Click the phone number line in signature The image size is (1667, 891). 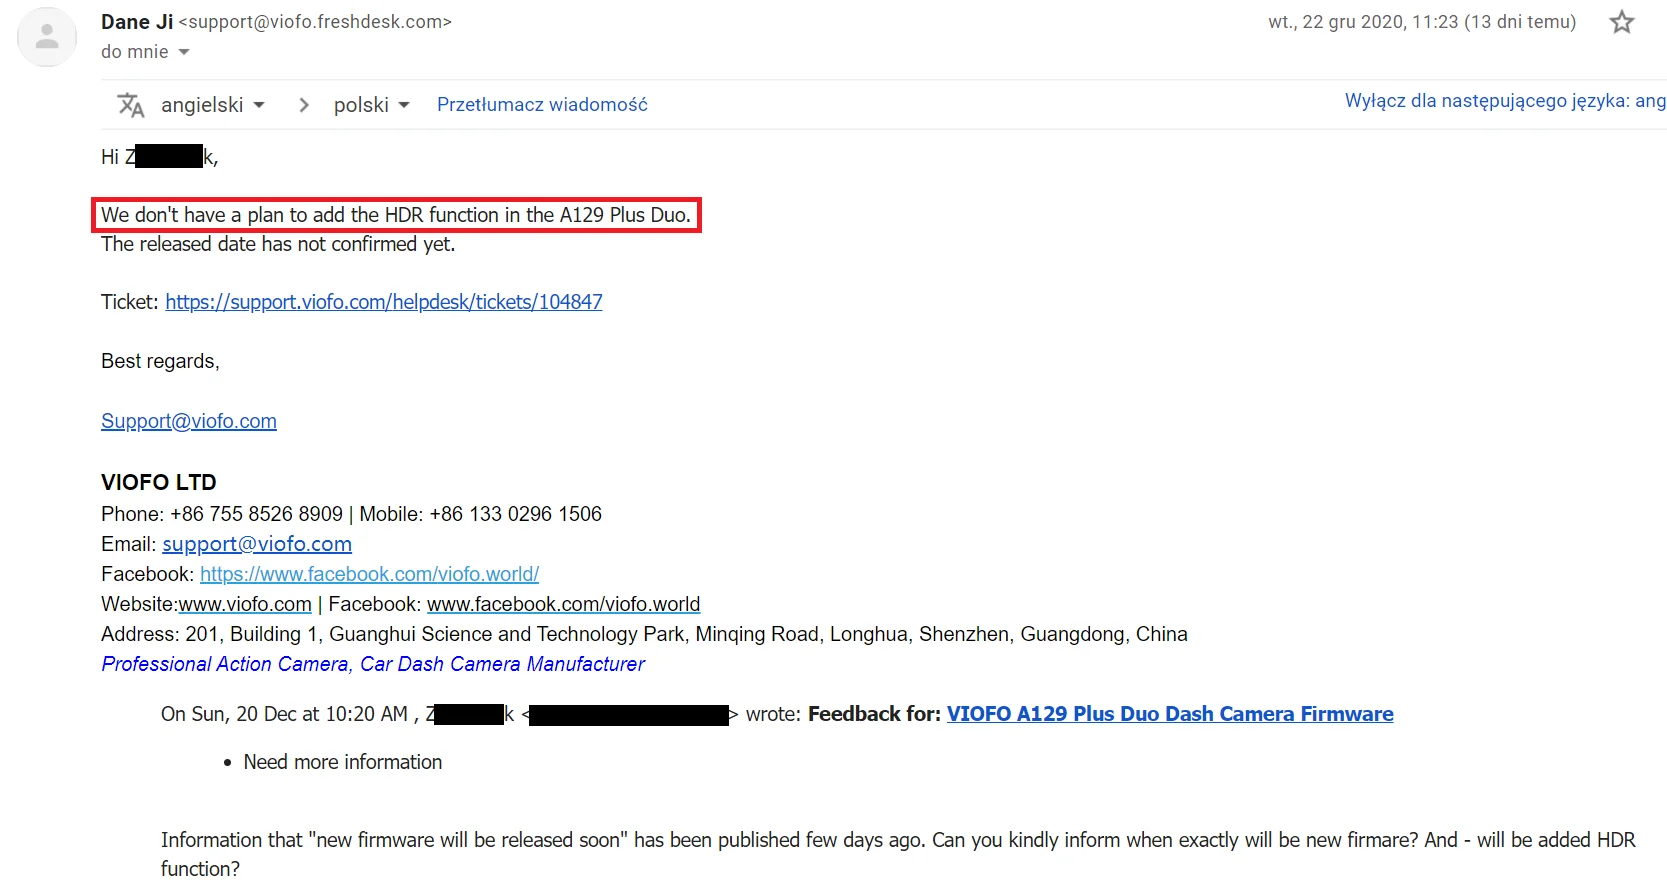(351, 514)
